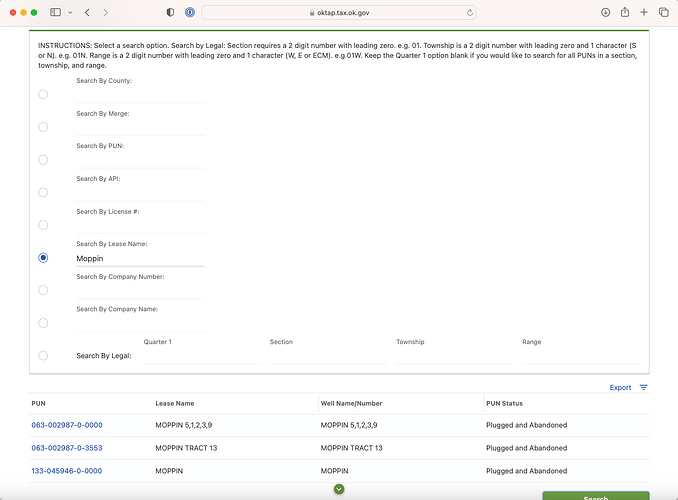The image size is (678, 500).
Task: Expand the sidebar dropdown chevron in toolbar
Action: [70, 13]
